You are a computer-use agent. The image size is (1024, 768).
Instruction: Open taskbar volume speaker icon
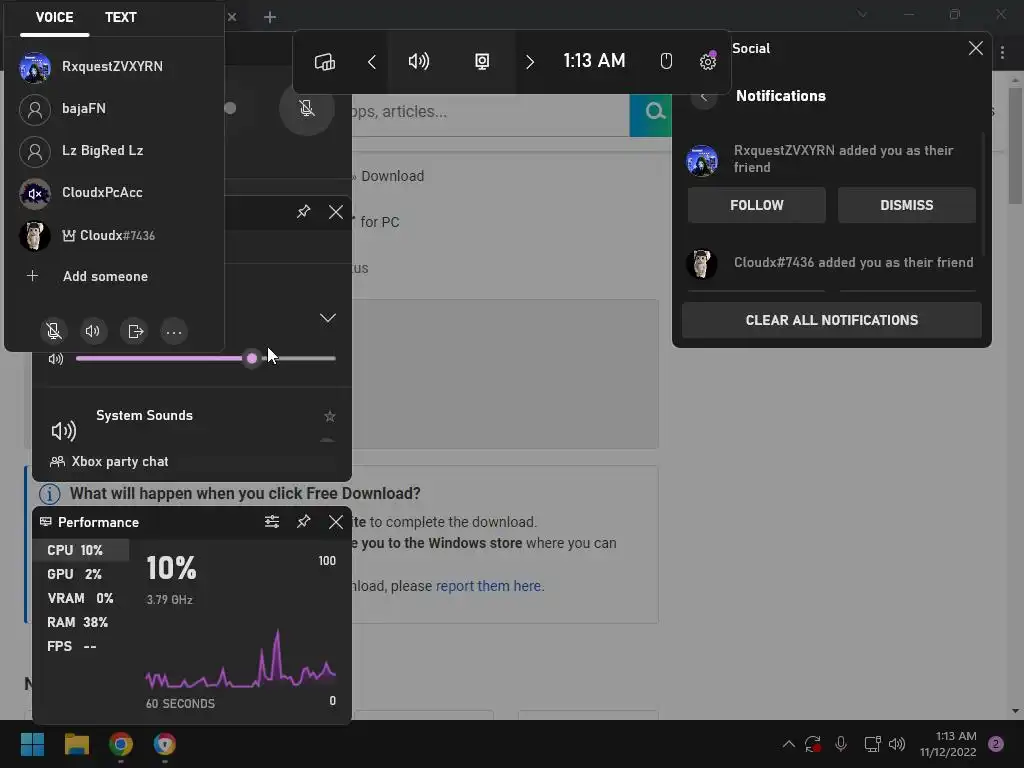click(x=897, y=744)
